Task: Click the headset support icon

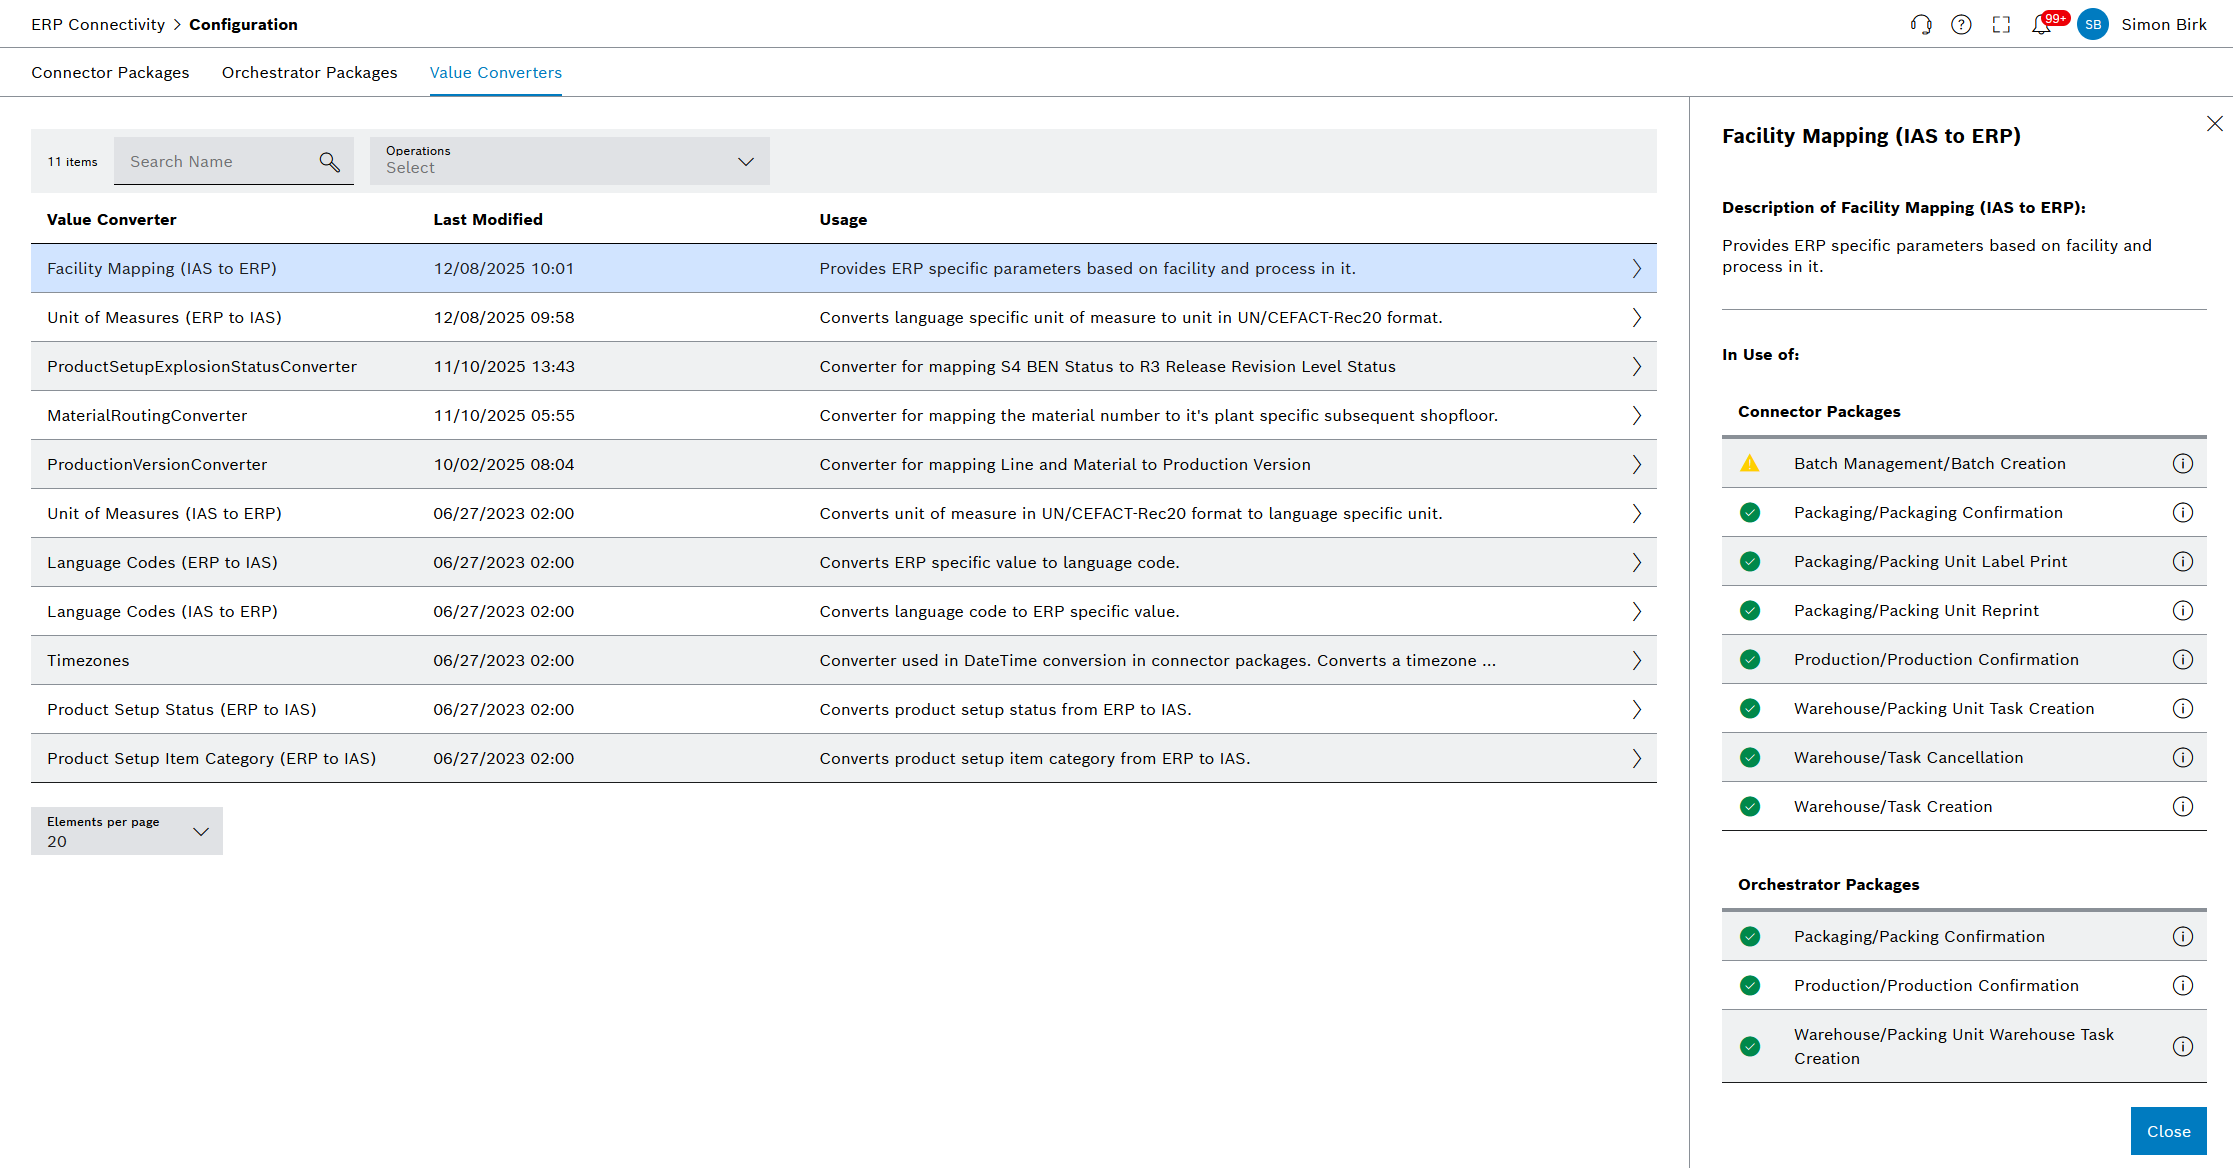Action: coord(1921,23)
